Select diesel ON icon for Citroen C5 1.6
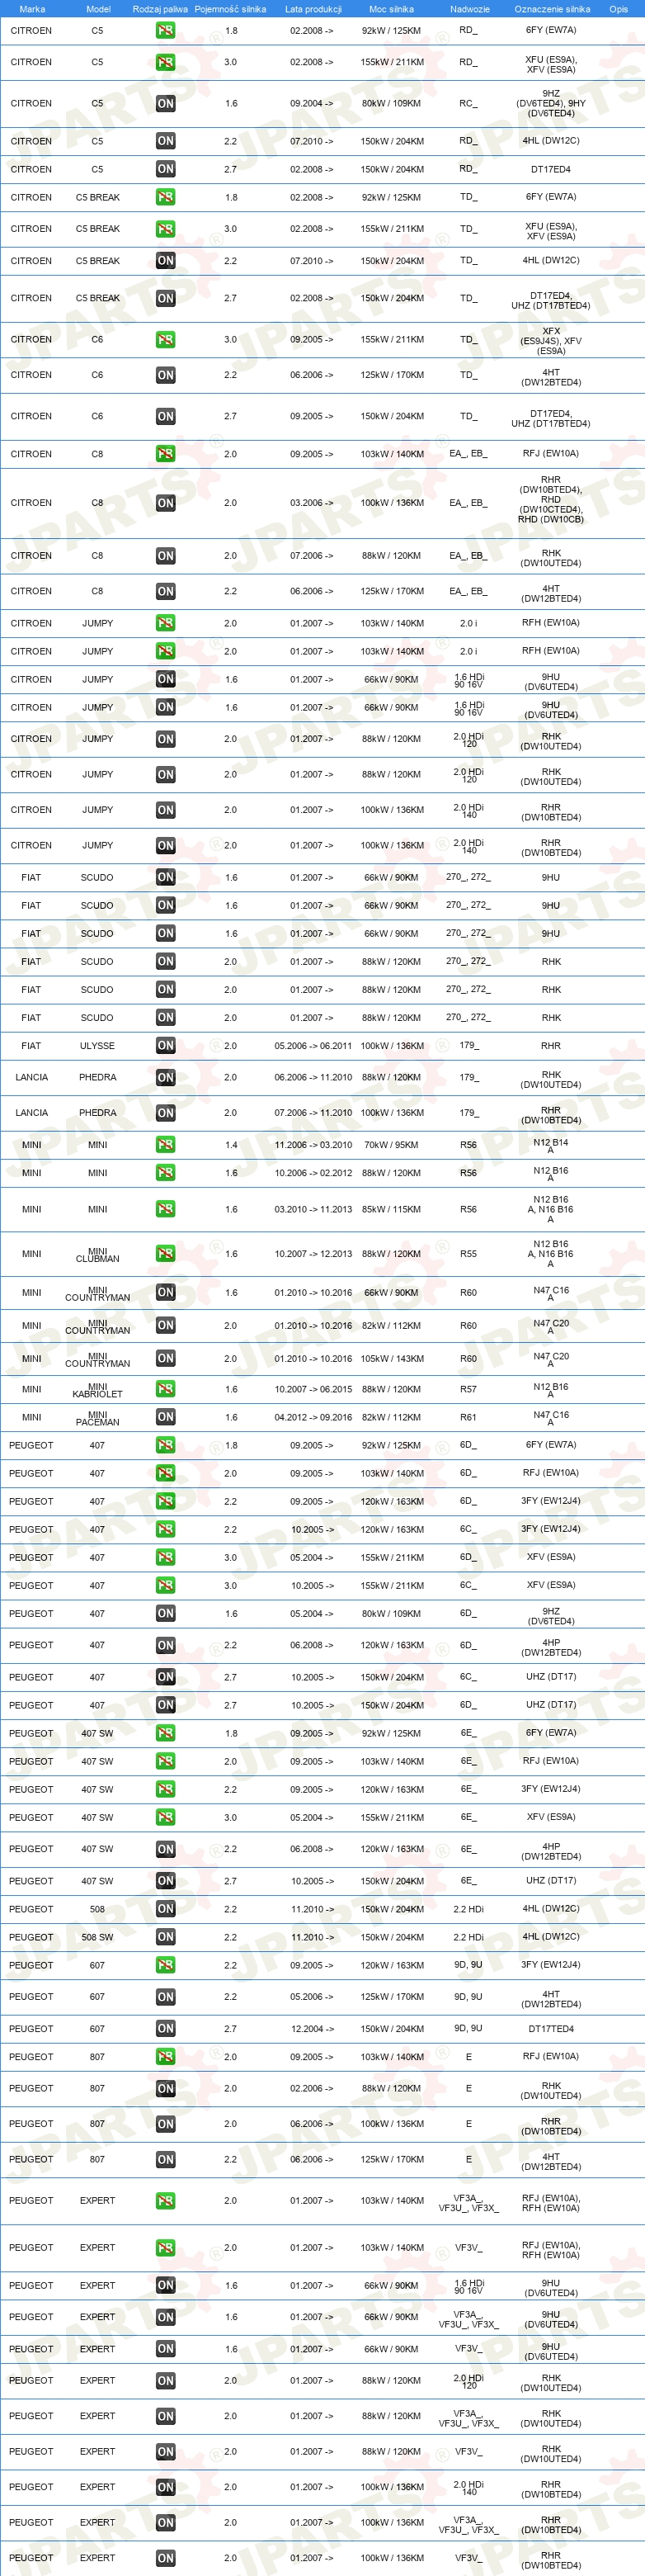 pyautogui.click(x=165, y=104)
